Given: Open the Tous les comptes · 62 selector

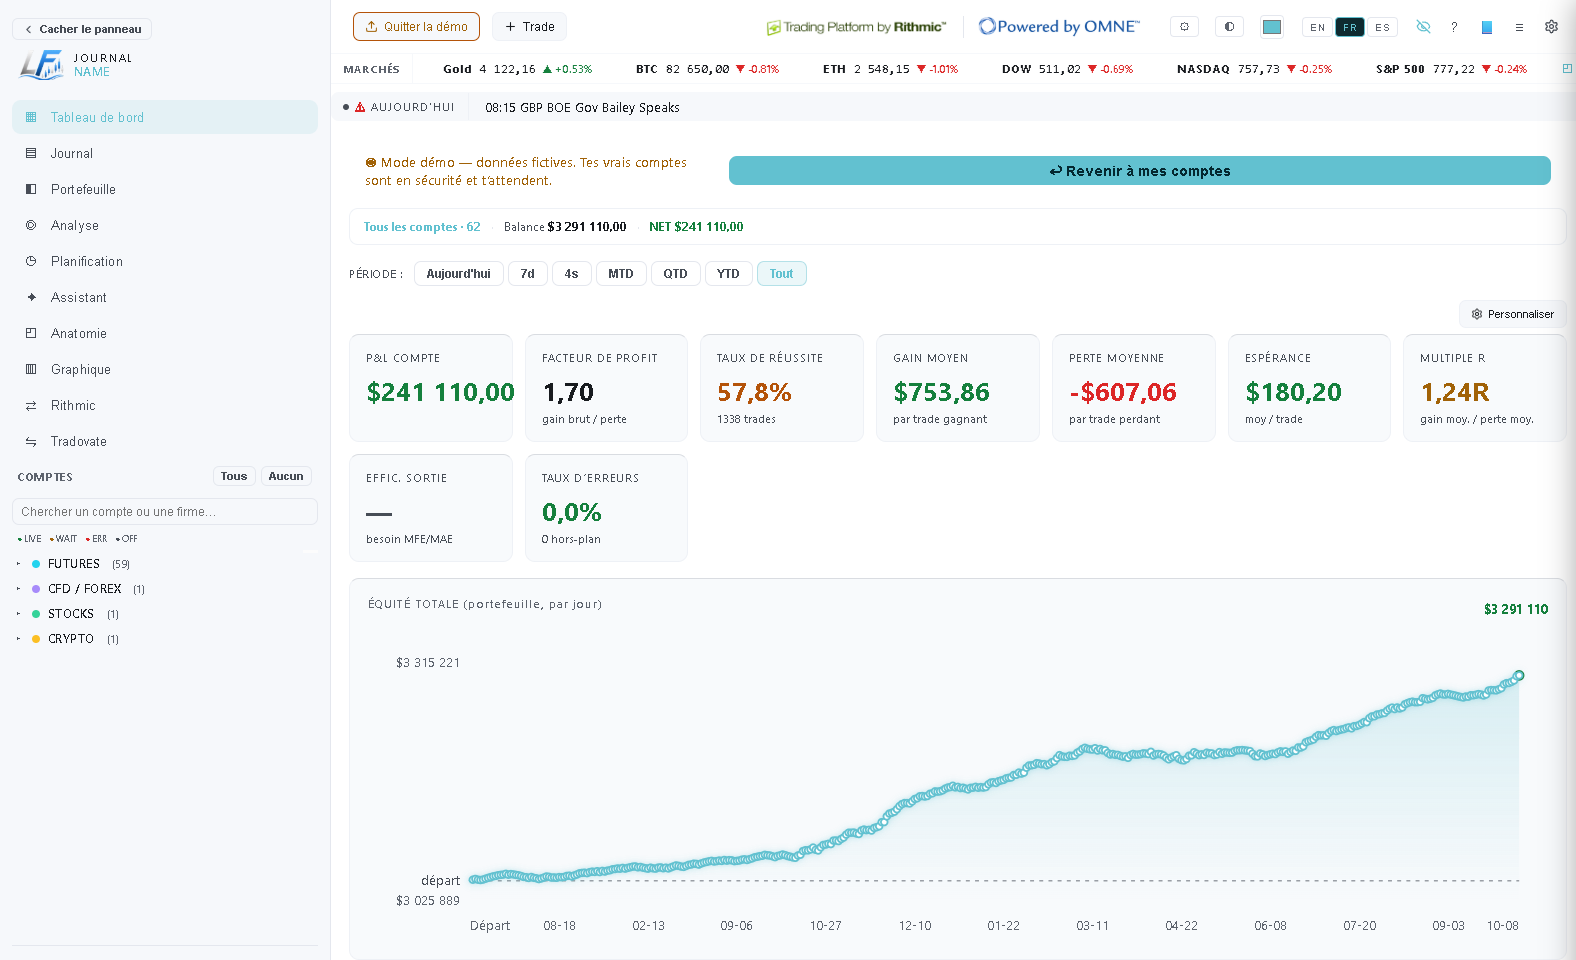Looking at the screenshot, I should click(x=422, y=227).
